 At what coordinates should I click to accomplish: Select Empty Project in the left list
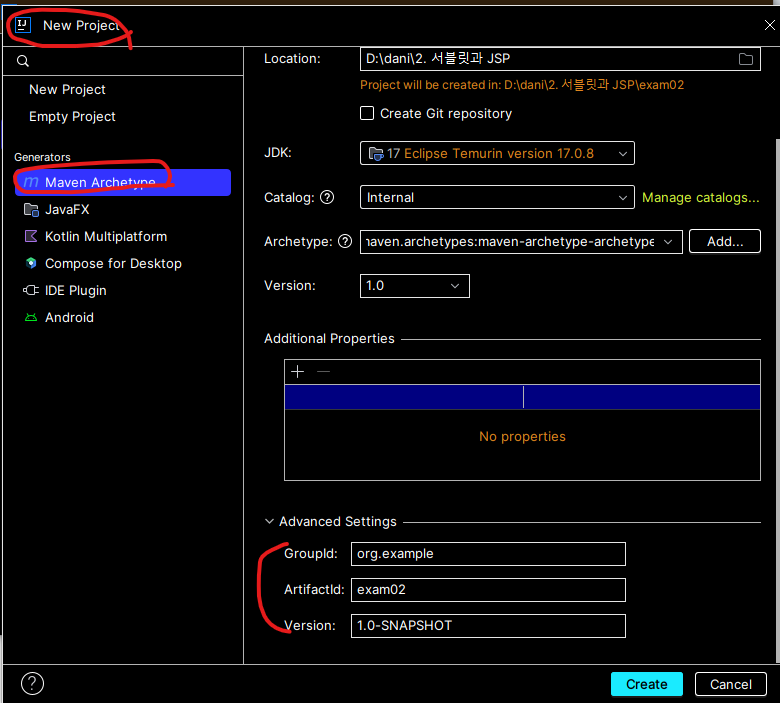[x=72, y=116]
